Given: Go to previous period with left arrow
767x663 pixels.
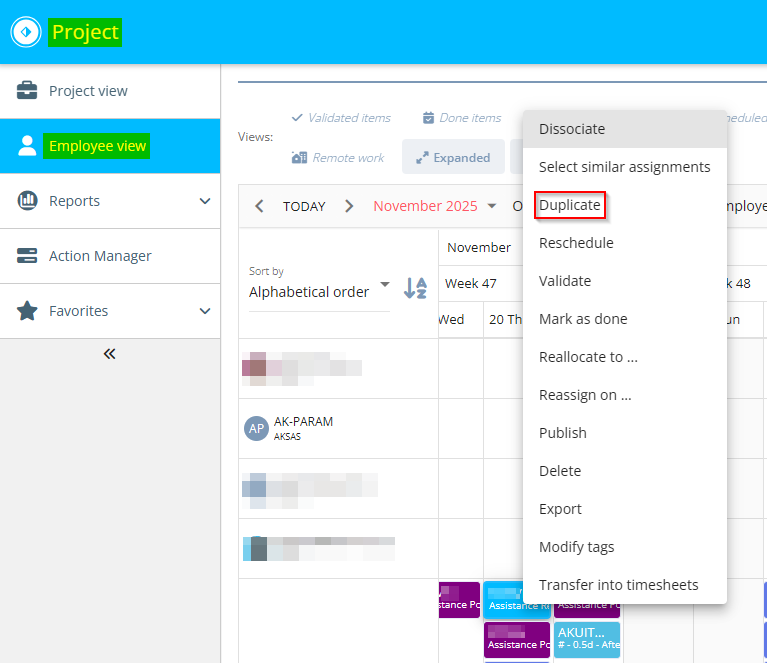Looking at the screenshot, I should click(x=259, y=206).
